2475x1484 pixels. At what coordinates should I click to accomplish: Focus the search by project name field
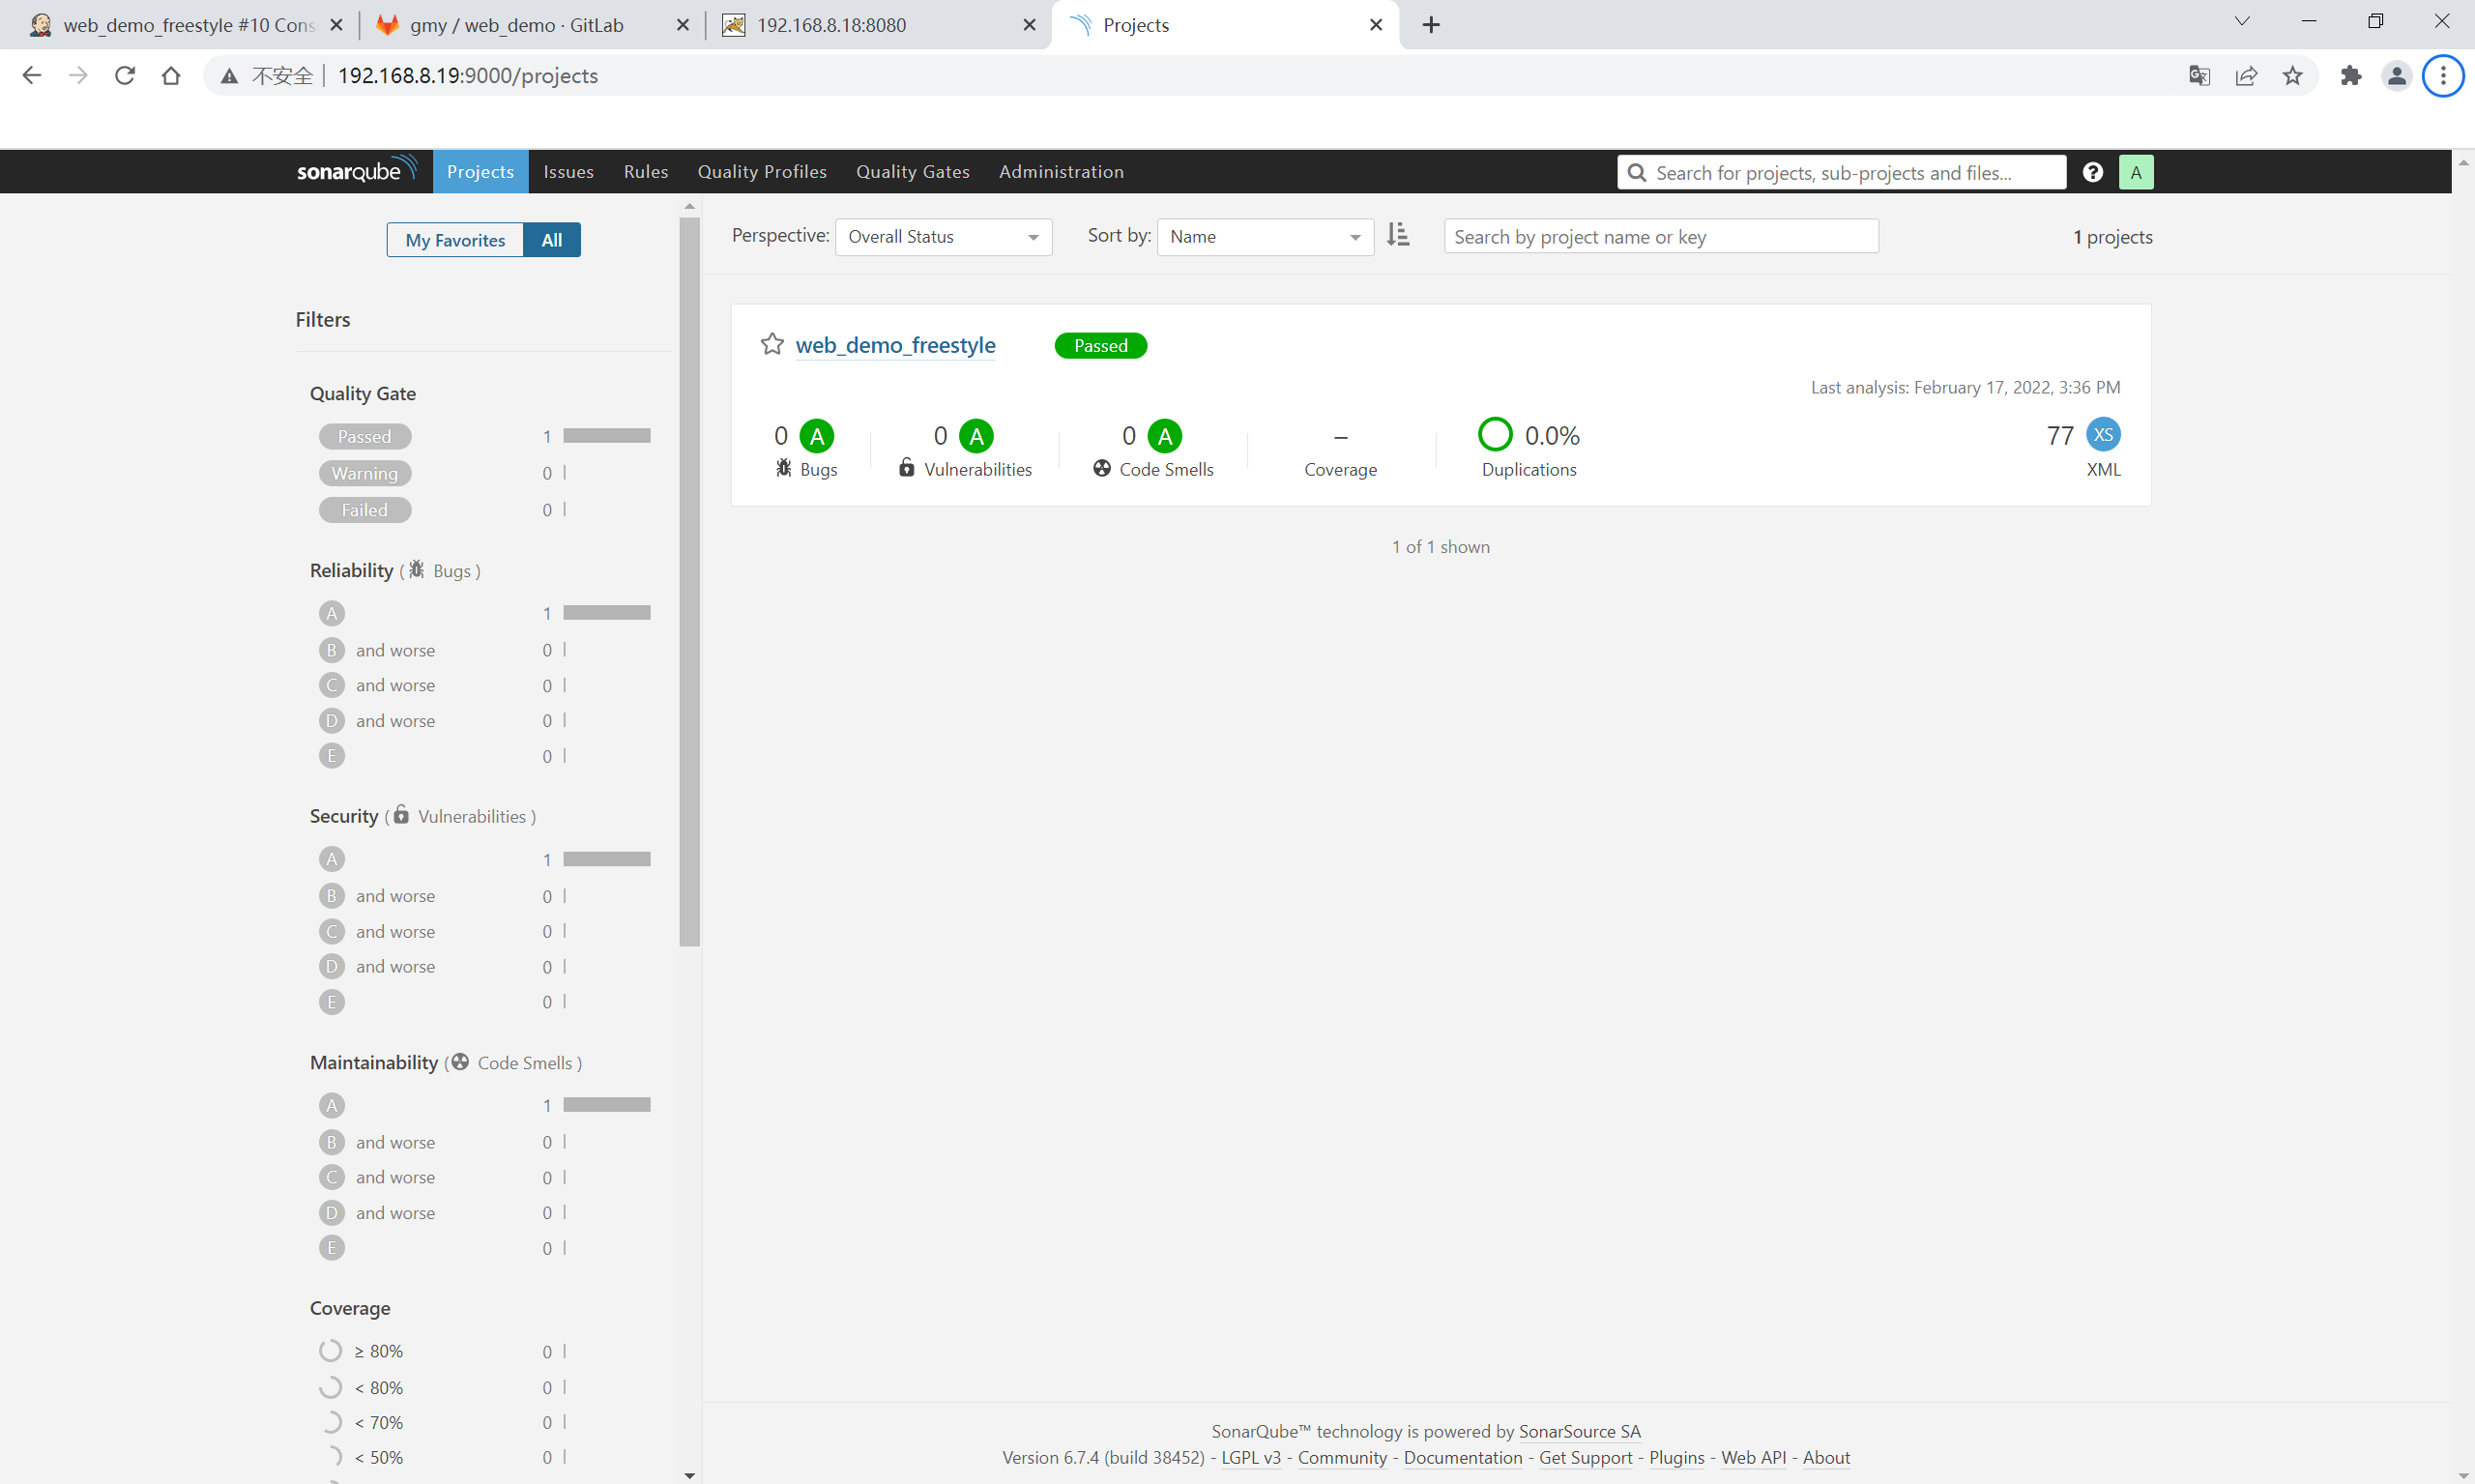[x=1660, y=236]
